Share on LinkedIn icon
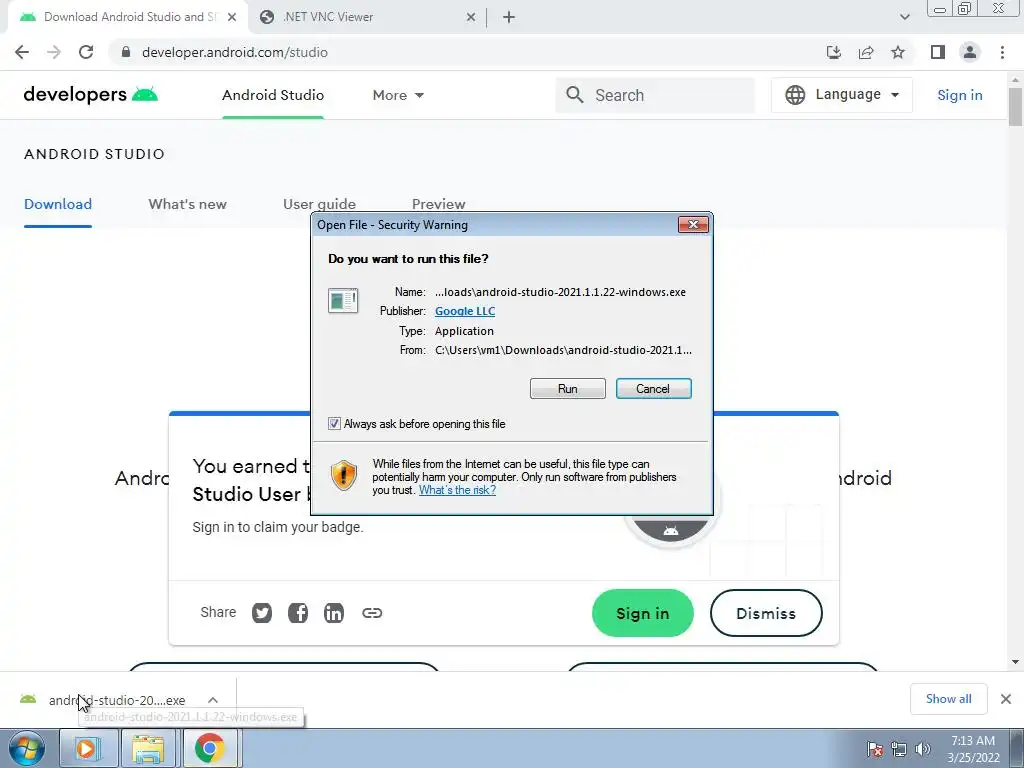The image size is (1024, 768). click(334, 613)
